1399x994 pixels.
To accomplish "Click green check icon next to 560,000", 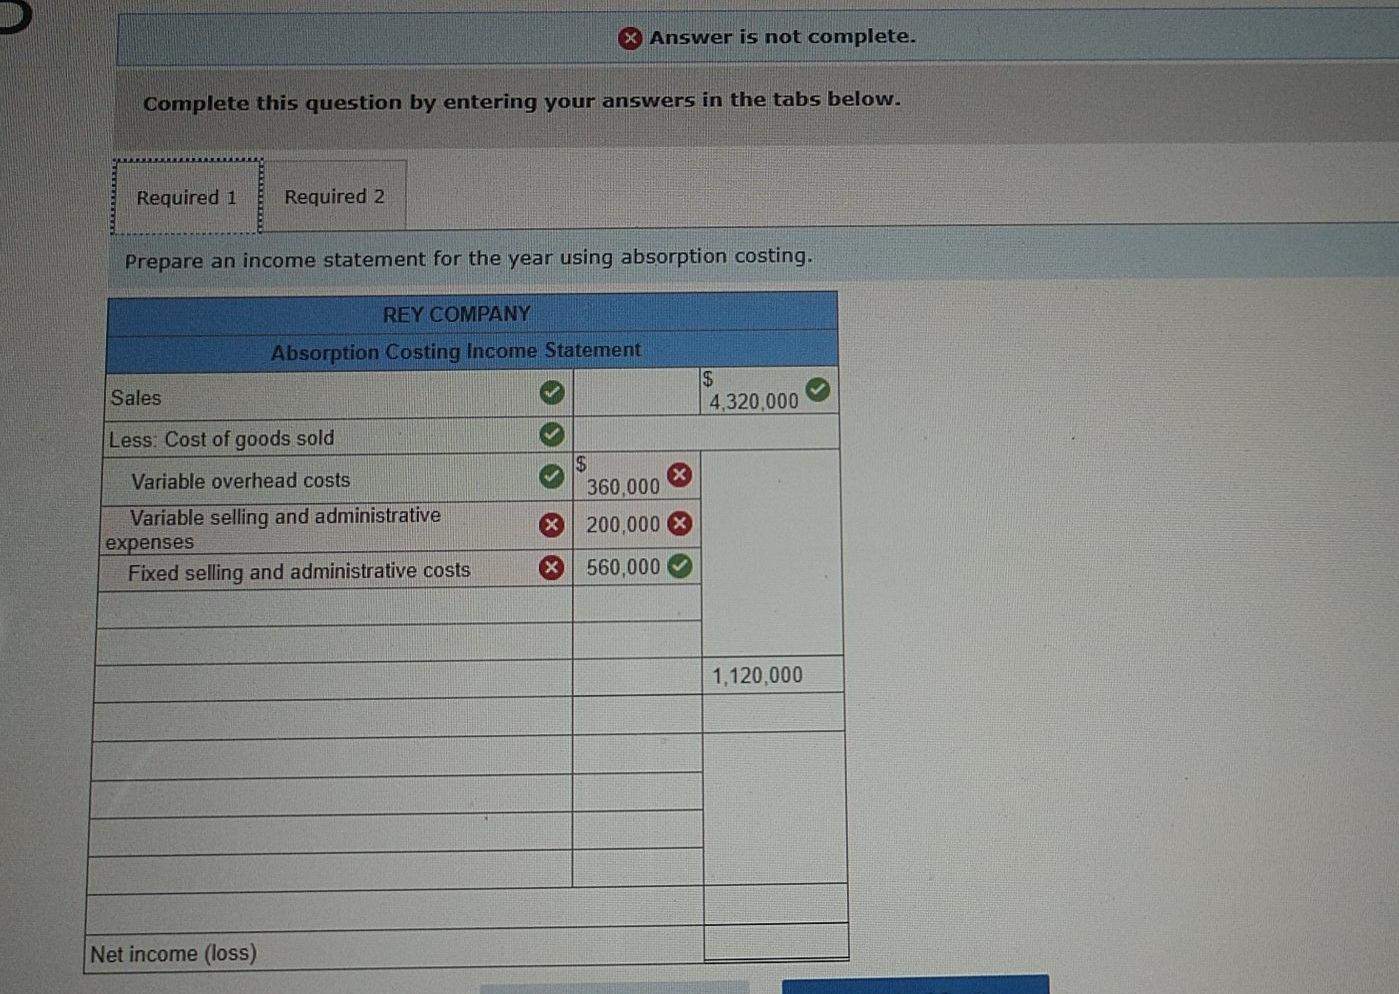I will click(679, 566).
